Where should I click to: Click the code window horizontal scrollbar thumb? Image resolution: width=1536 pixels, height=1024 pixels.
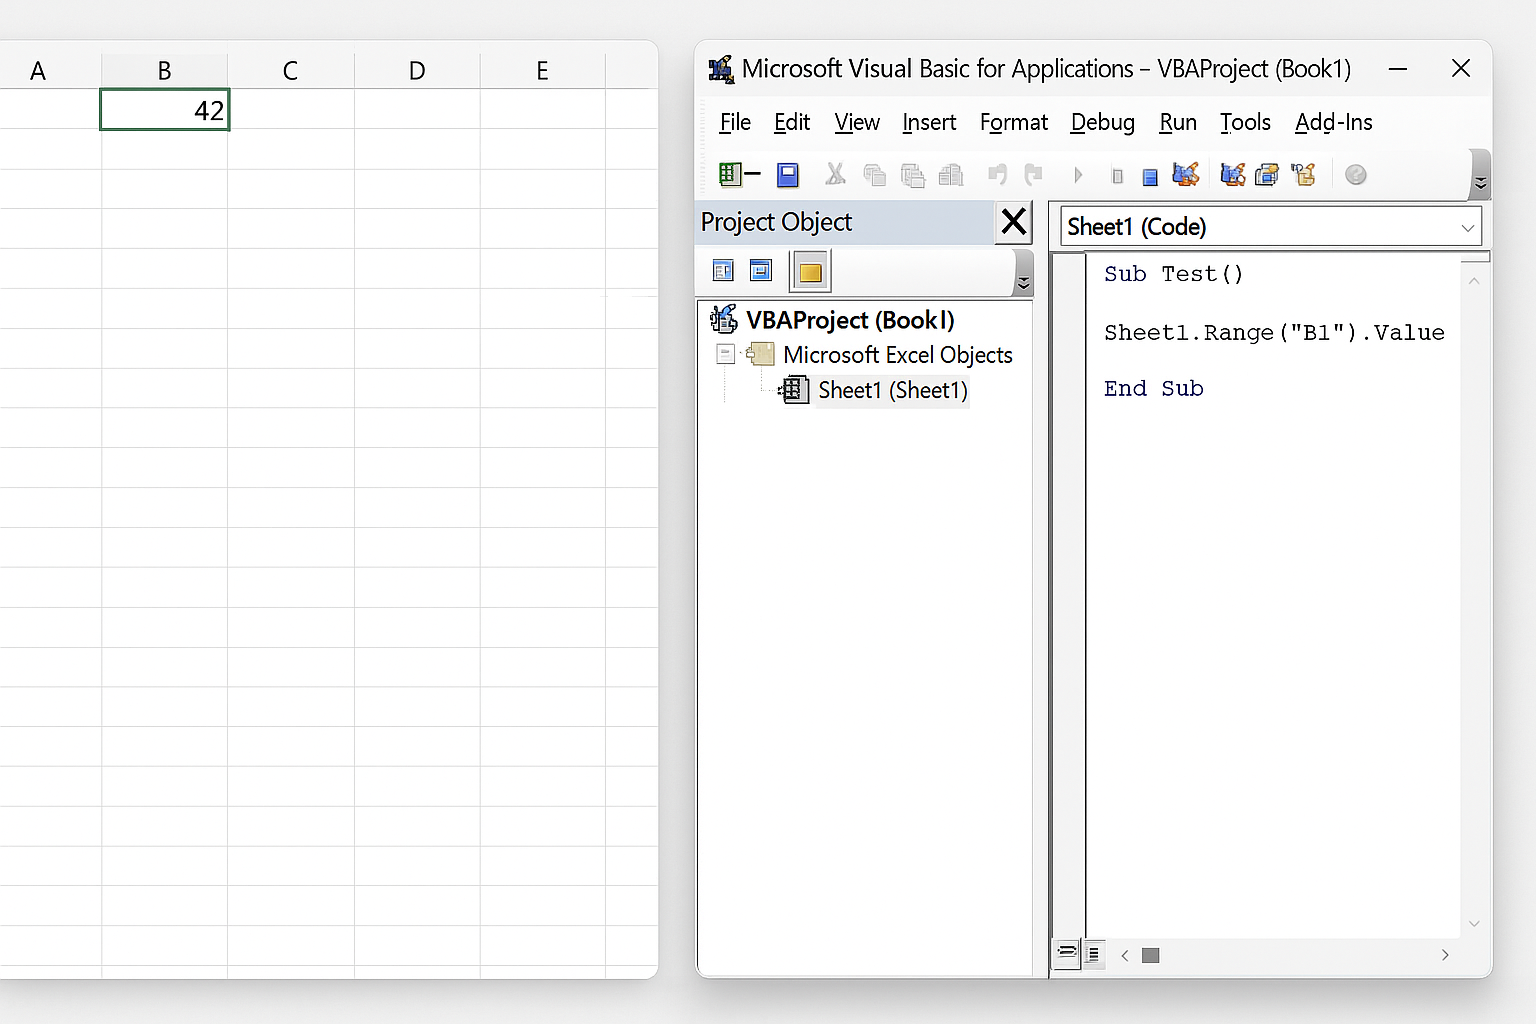(1151, 955)
